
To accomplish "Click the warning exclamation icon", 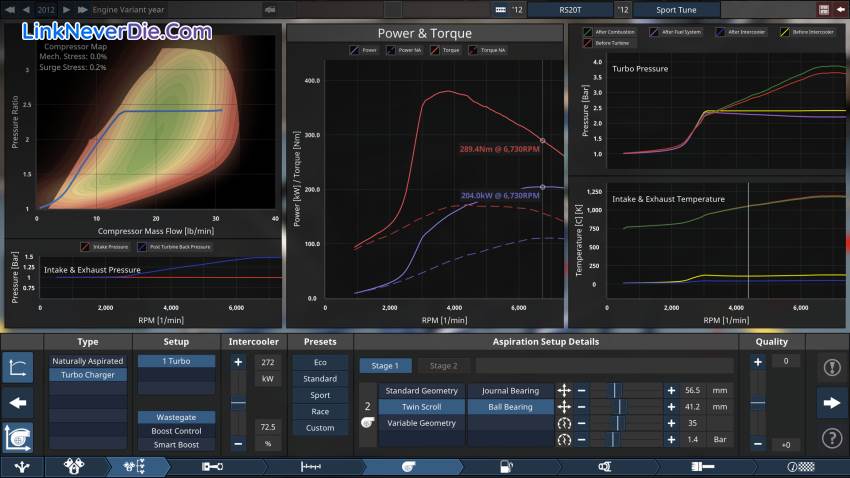I will pyautogui.click(x=831, y=367).
